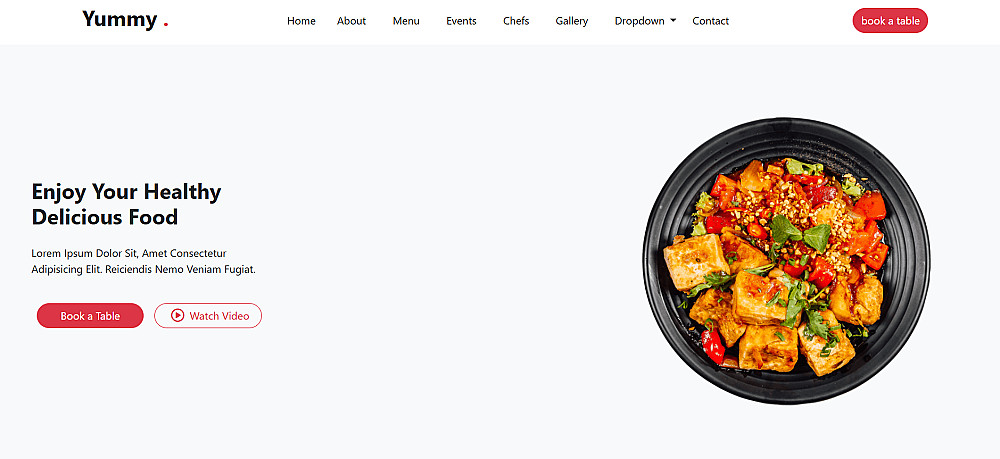Click the red dot after Yummy logo
This screenshot has width=1000, height=459.
(166, 25)
